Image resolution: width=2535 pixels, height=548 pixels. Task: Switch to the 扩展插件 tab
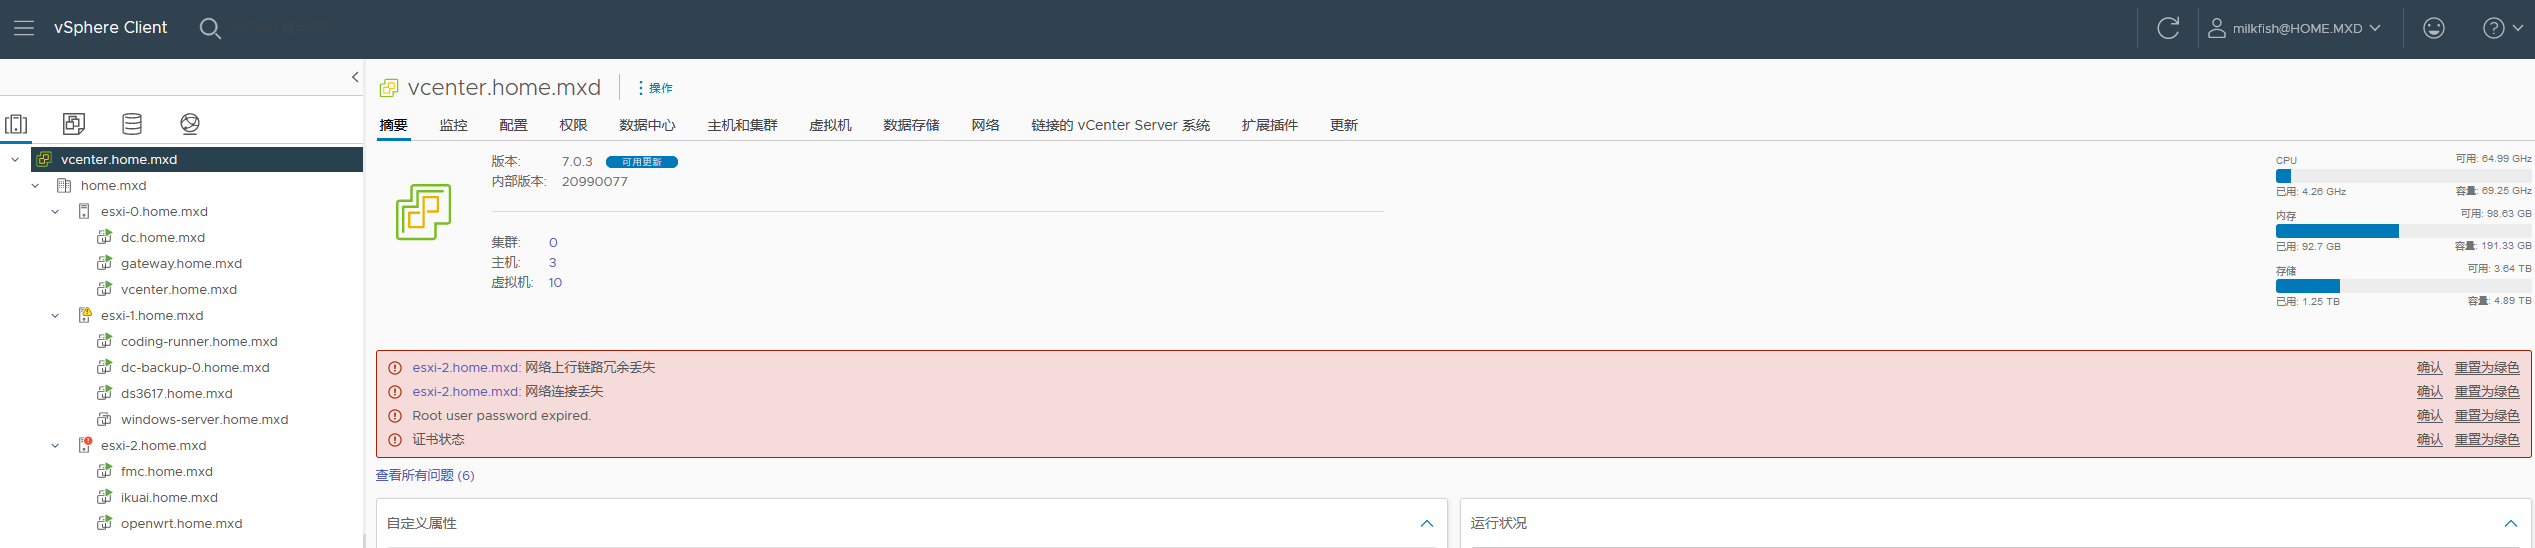[1269, 125]
